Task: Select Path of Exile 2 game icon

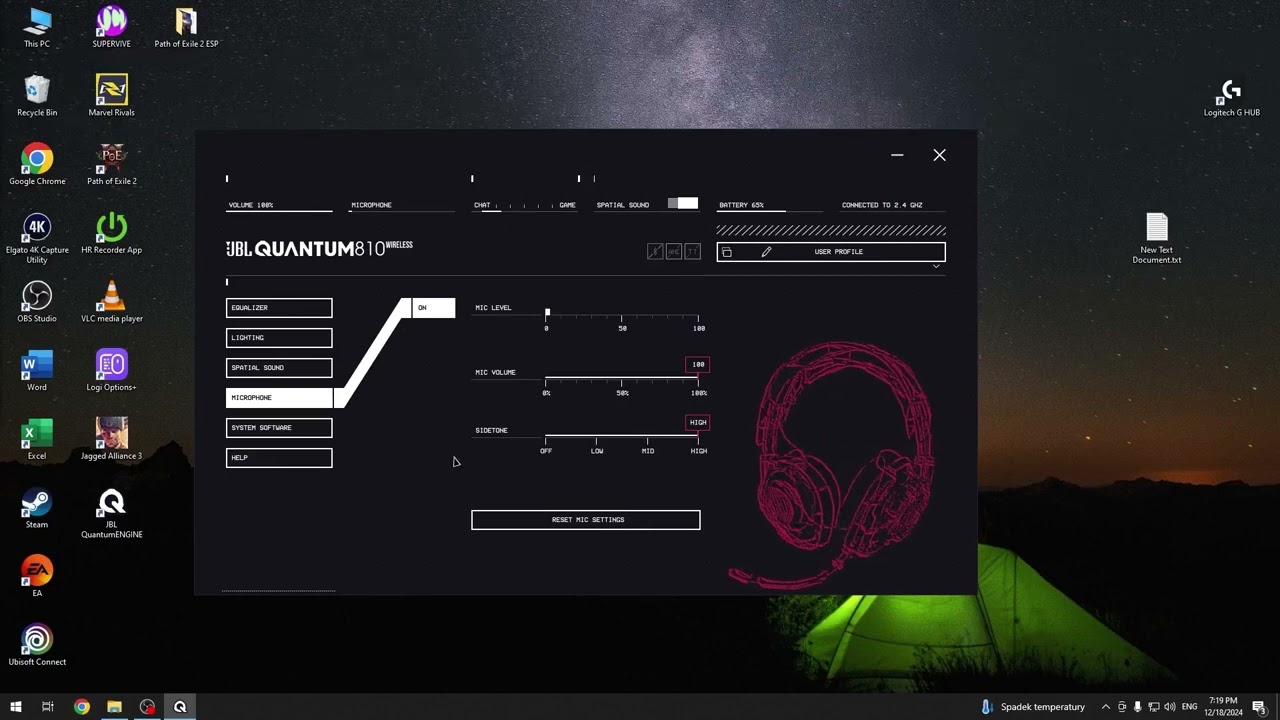Action: tap(112, 165)
